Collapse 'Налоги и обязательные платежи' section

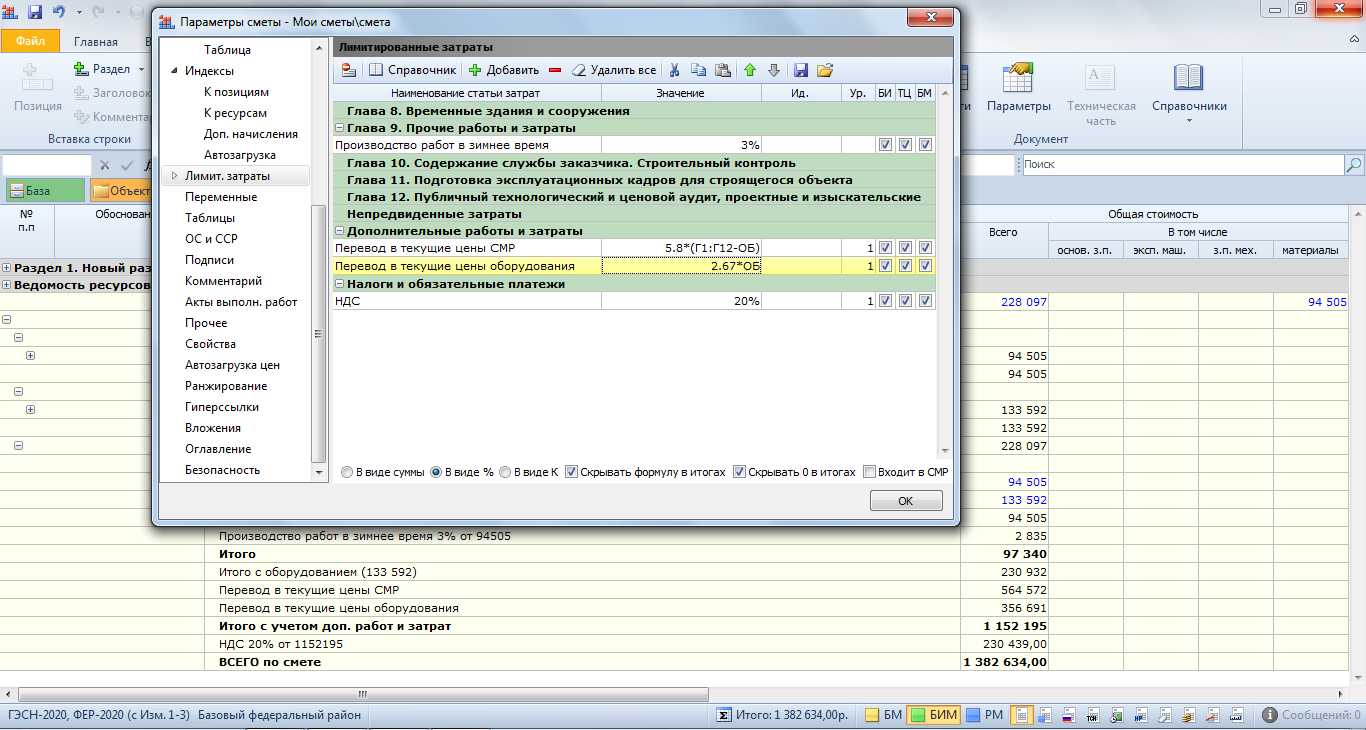click(x=339, y=284)
